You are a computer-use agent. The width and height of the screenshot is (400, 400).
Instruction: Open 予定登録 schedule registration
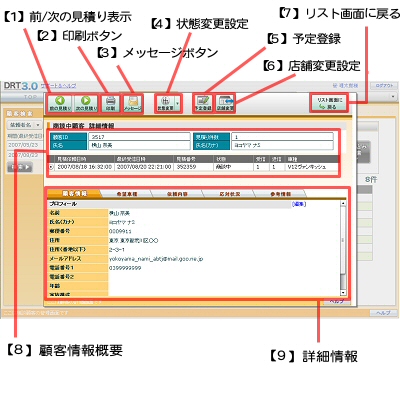pyautogui.click(x=203, y=104)
